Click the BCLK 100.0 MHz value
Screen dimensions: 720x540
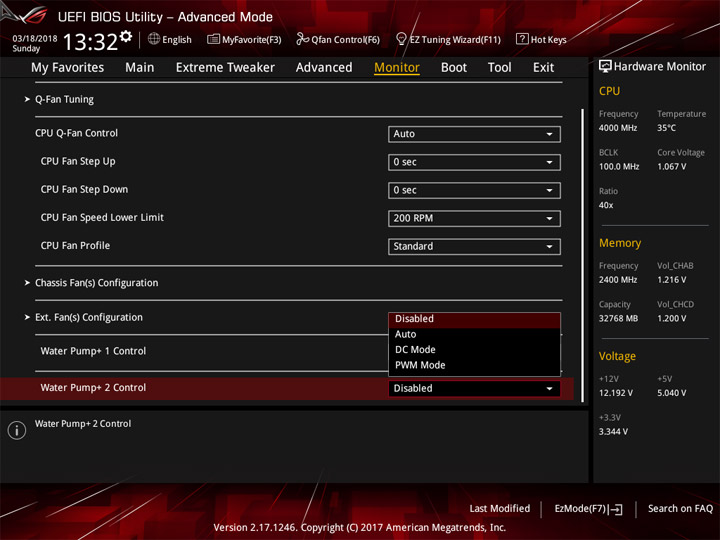619,167
